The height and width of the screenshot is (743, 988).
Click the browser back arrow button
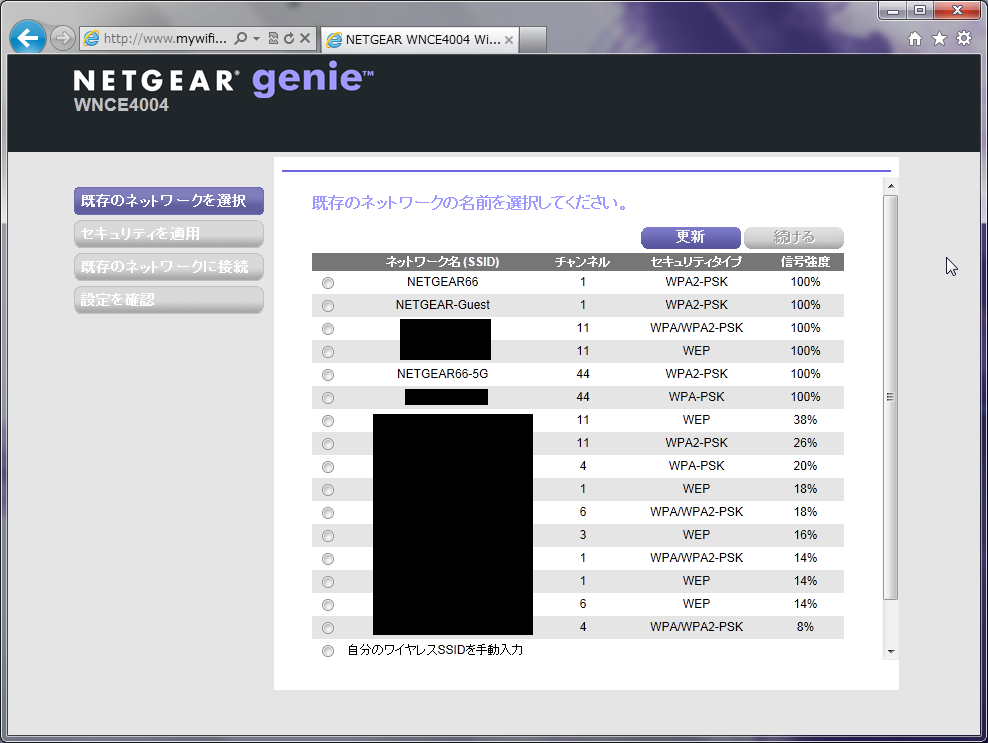coord(28,38)
